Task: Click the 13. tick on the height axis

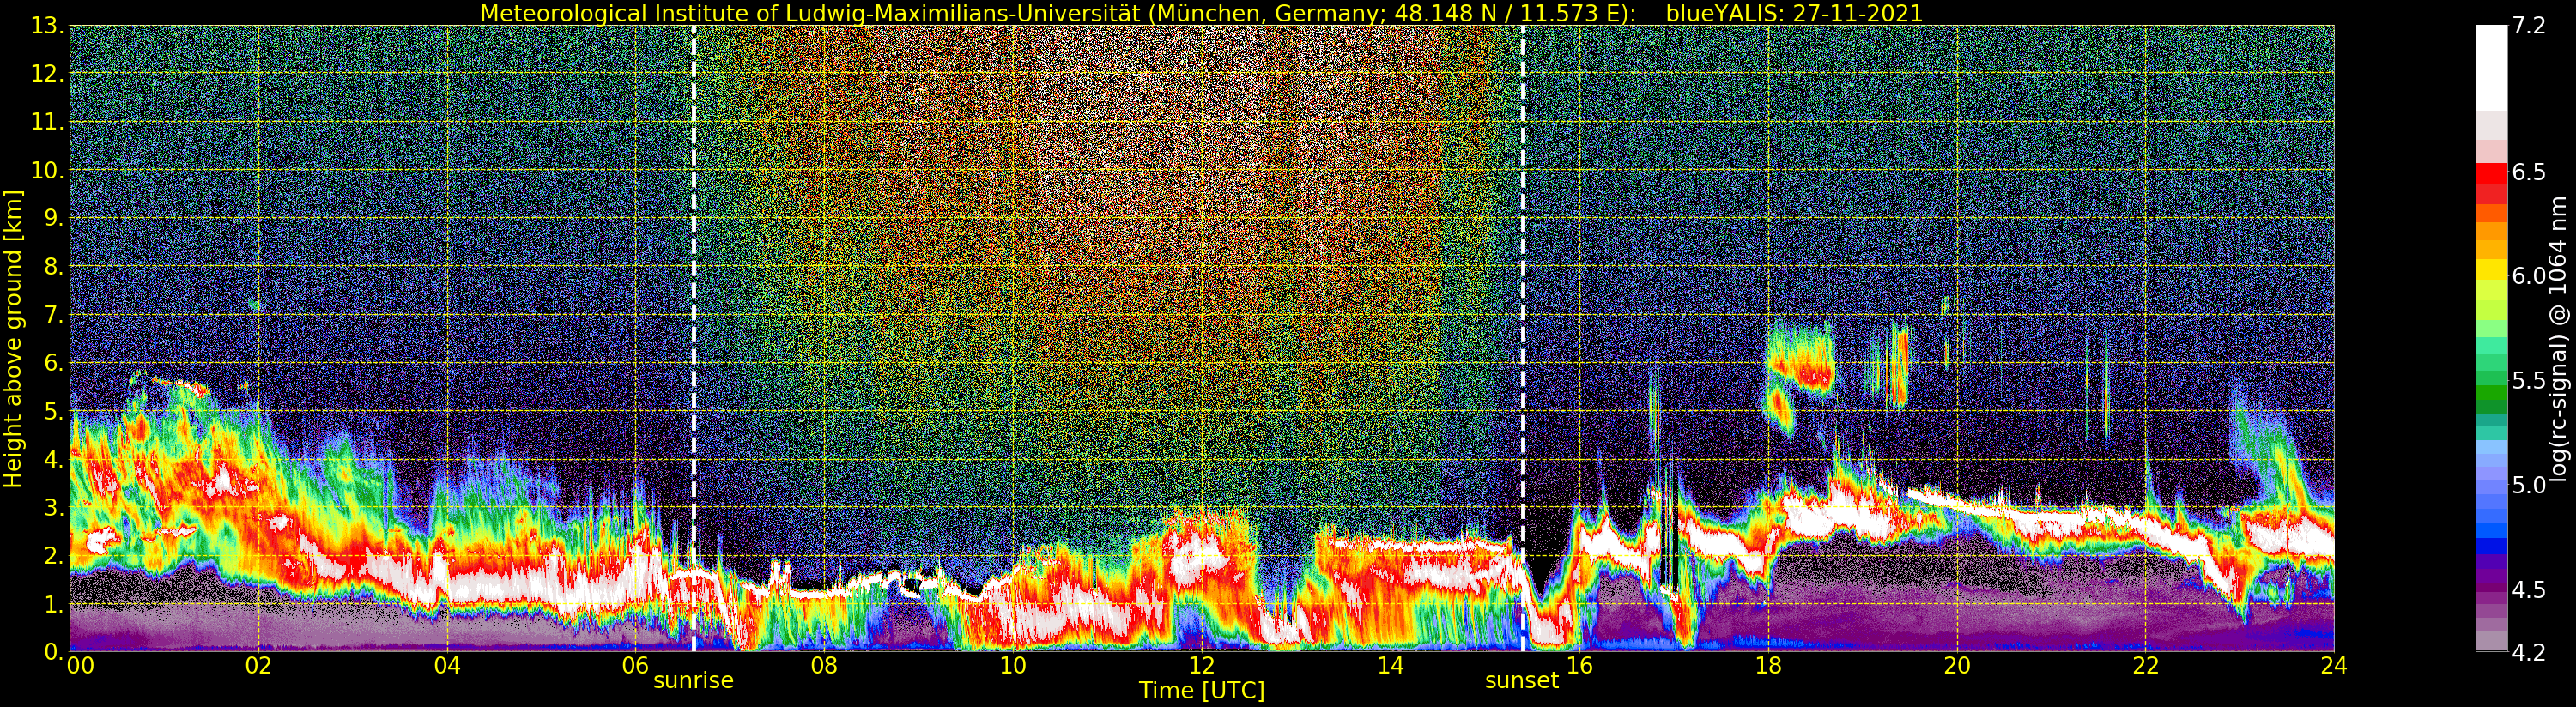Action: tap(47, 26)
